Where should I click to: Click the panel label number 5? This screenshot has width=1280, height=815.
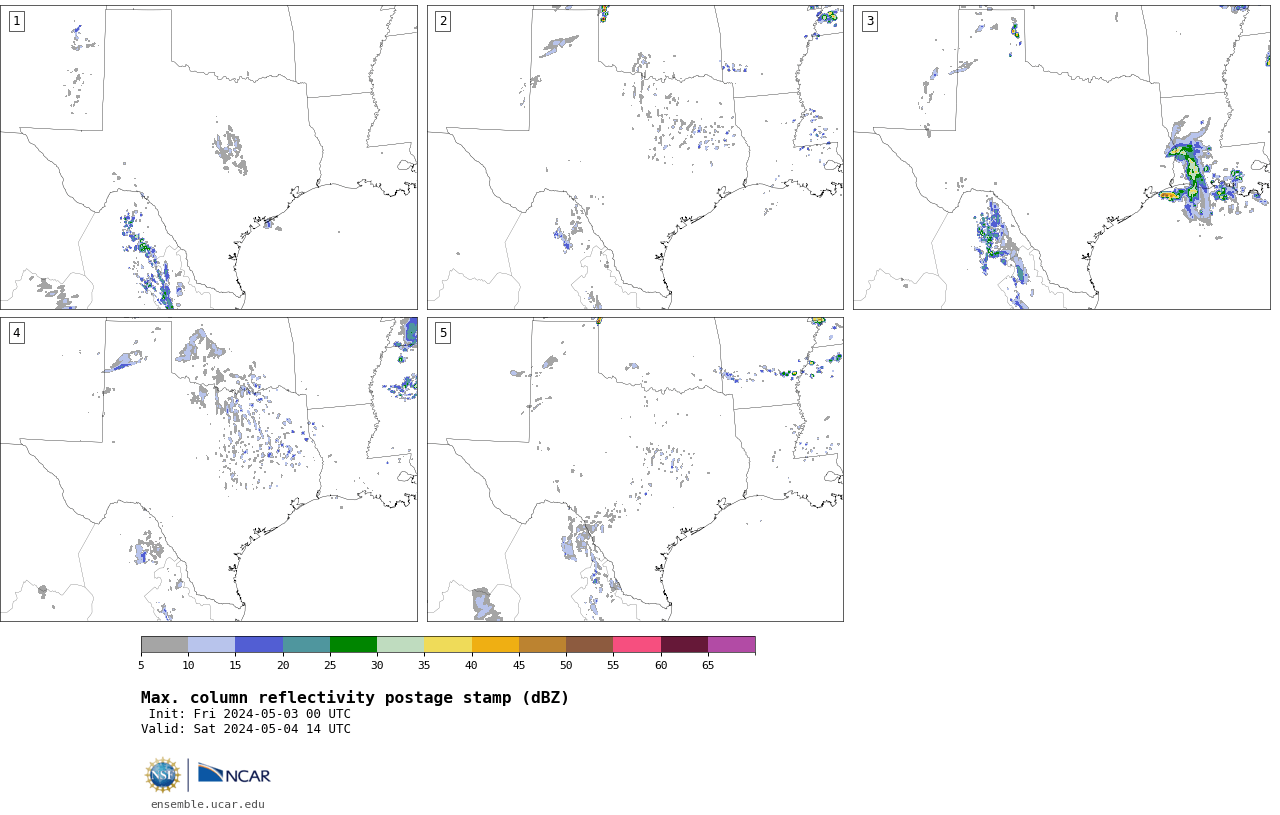tap(443, 333)
